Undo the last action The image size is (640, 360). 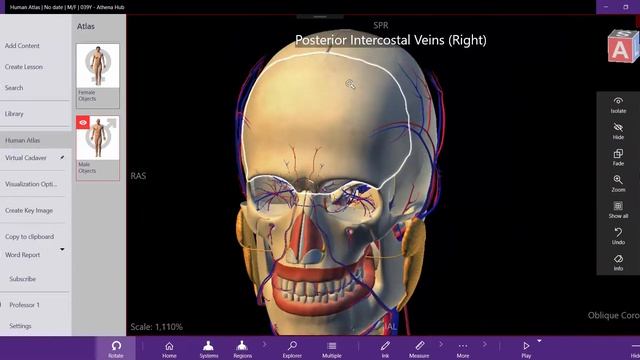click(x=618, y=236)
